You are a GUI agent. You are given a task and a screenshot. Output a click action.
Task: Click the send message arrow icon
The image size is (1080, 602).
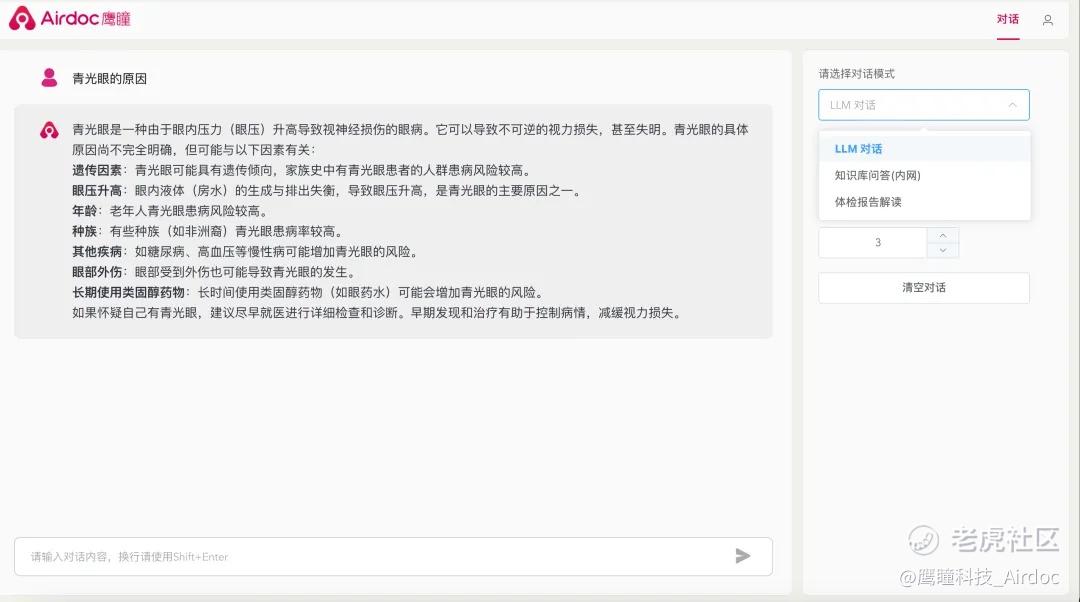(x=742, y=556)
